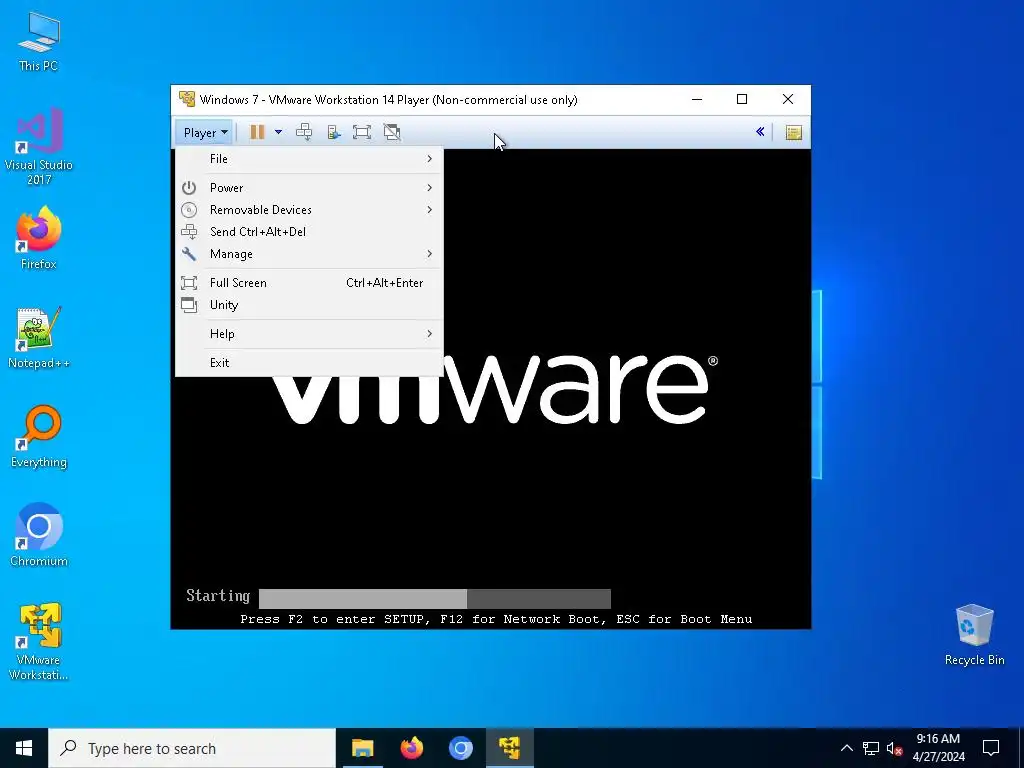
Task: Click the VMware boot progress bar
Action: click(435, 598)
